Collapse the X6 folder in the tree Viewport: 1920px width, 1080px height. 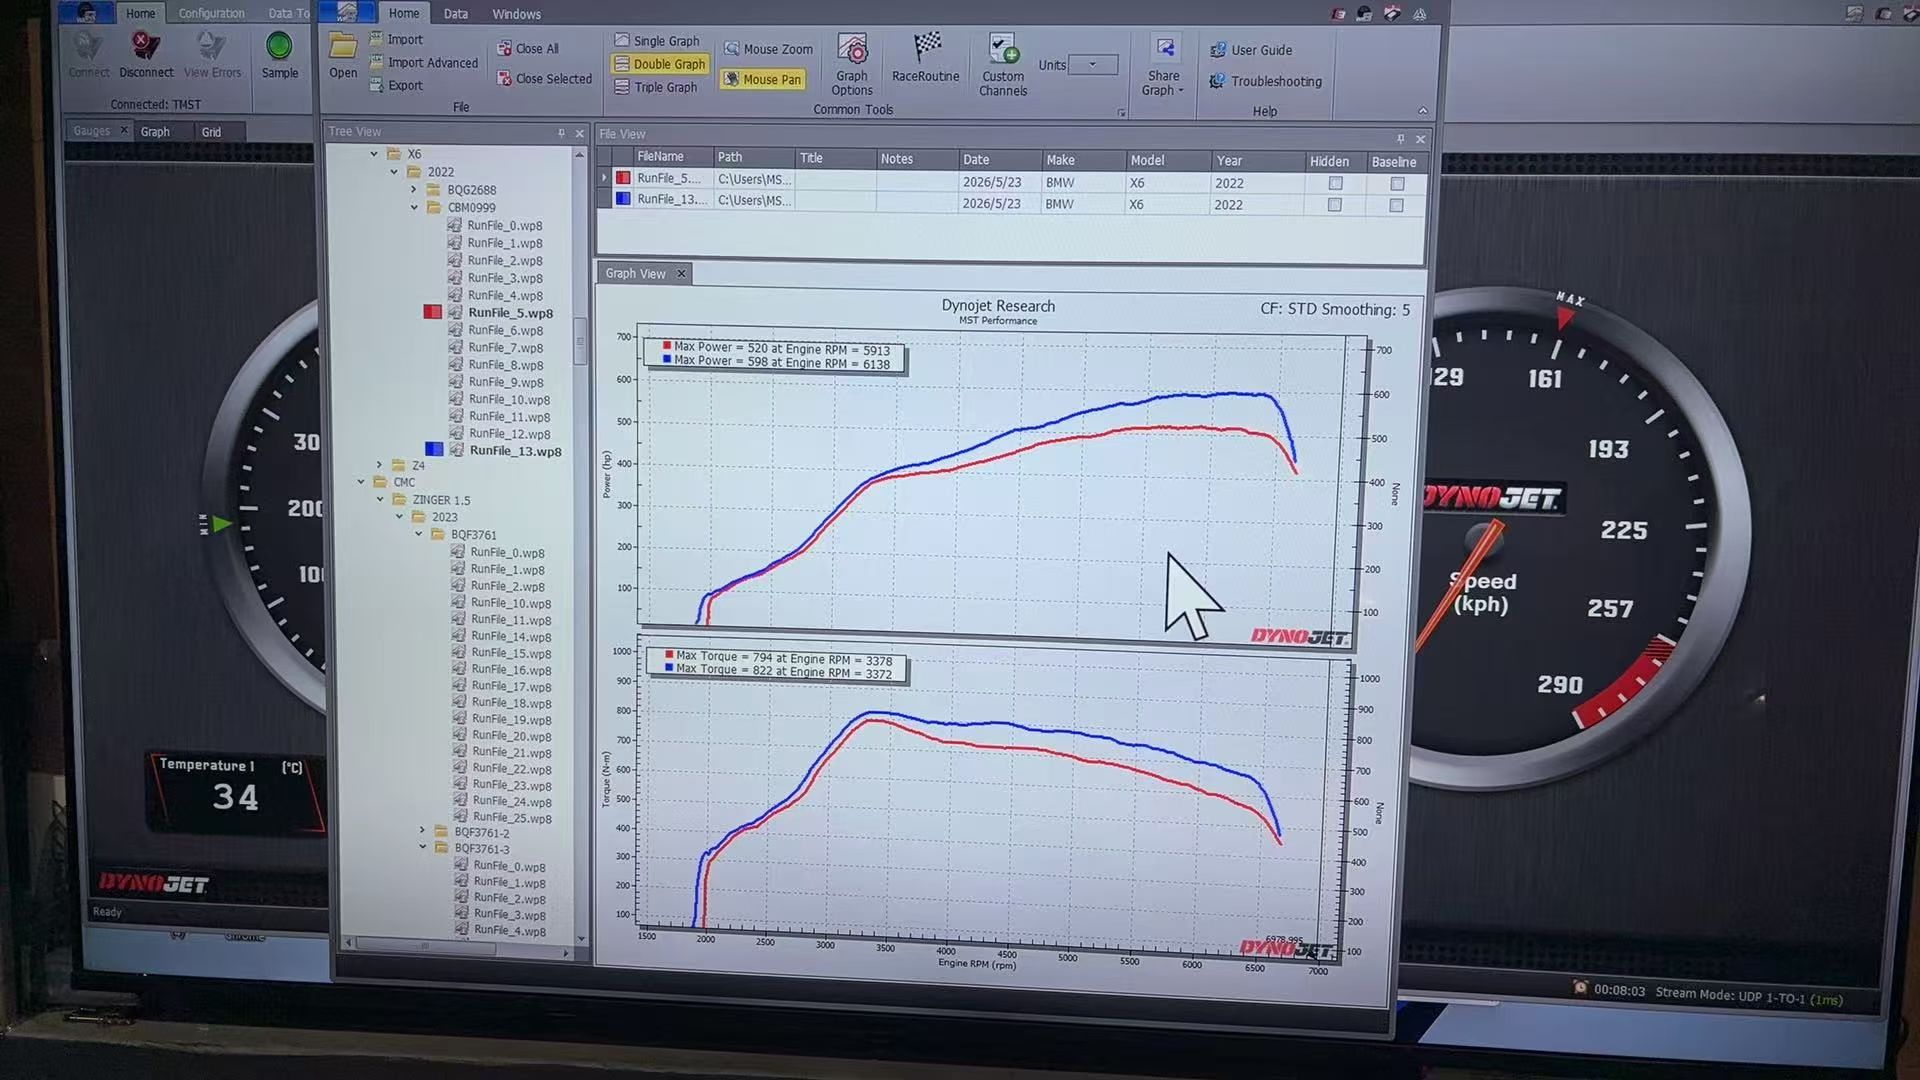click(374, 154)
